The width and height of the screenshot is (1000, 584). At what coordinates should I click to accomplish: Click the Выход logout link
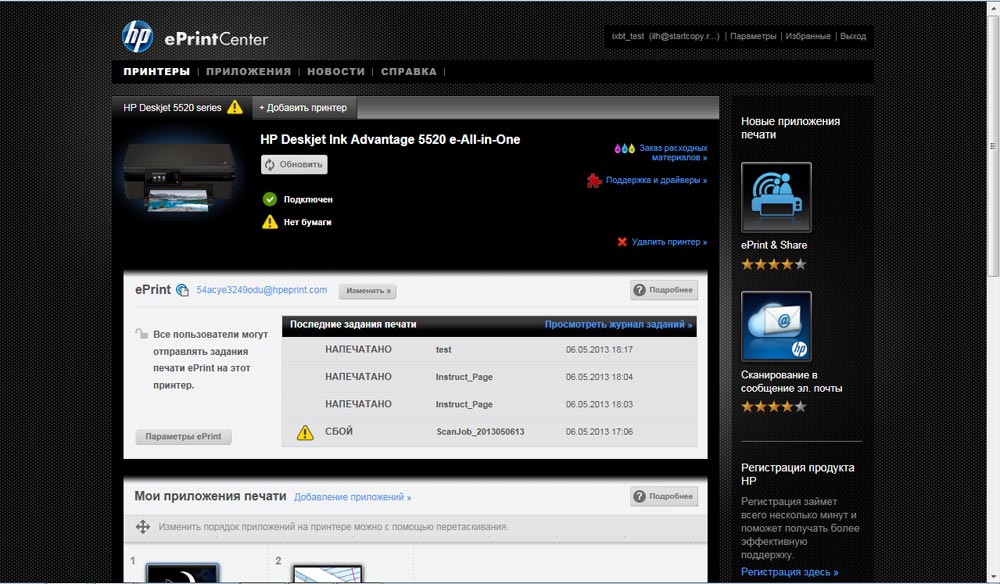click(x=853, y=36)
